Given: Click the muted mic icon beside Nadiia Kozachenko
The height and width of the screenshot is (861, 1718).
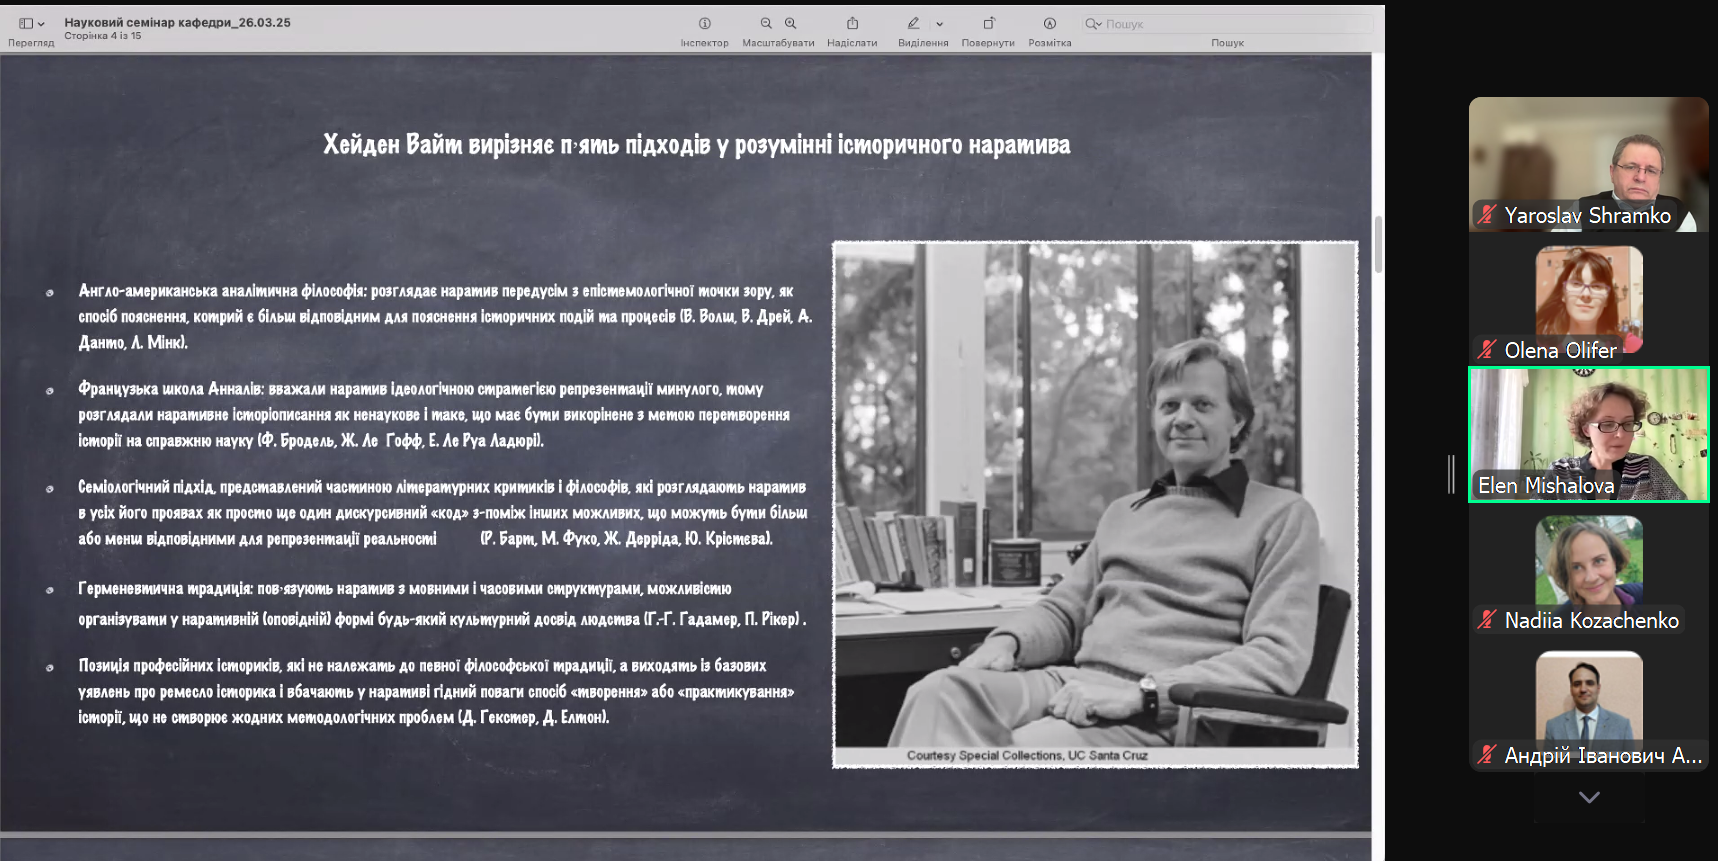Looking at the screenshot, I should (x=1487, y=620).
